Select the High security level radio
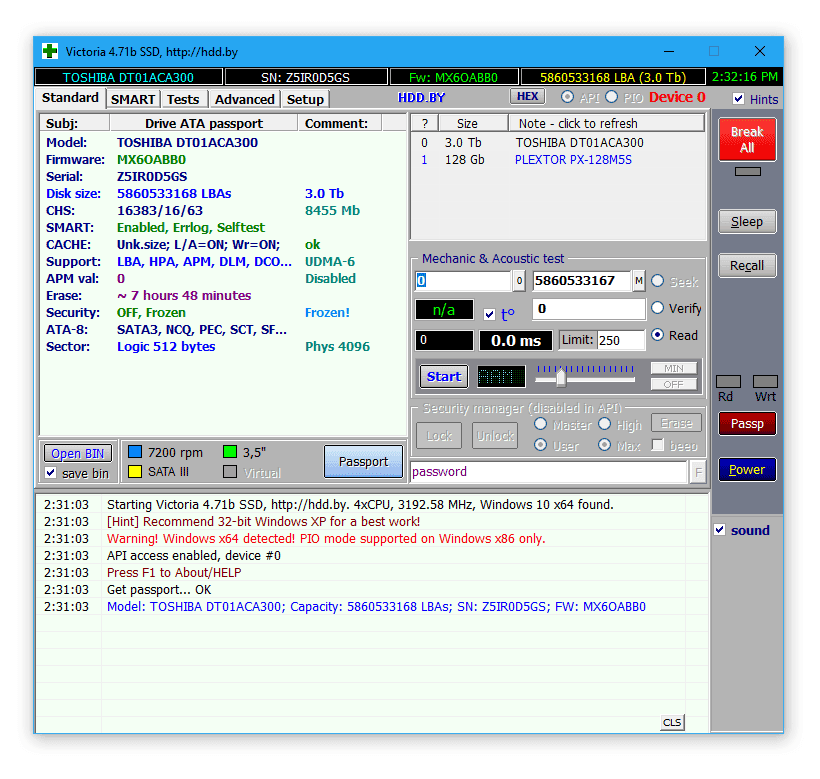The height and width of the screenshot is (779, 820). coord(605,424)
